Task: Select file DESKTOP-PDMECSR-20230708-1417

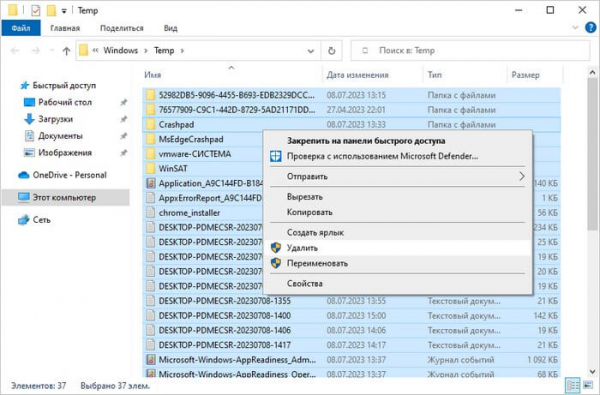Action: click(225, 345)
